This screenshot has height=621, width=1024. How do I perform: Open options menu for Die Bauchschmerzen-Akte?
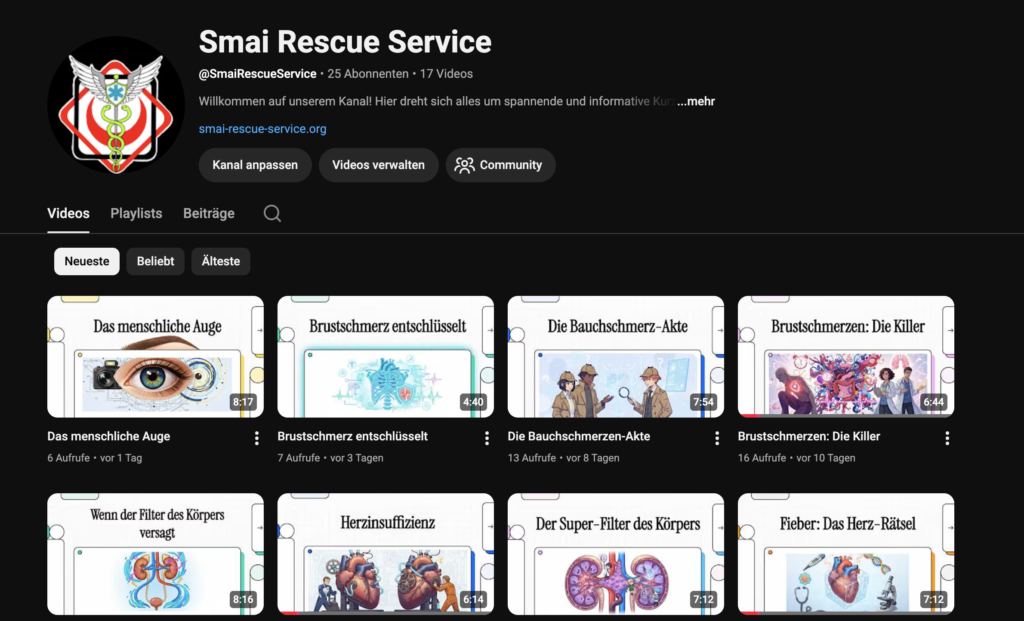coord(717,438)
